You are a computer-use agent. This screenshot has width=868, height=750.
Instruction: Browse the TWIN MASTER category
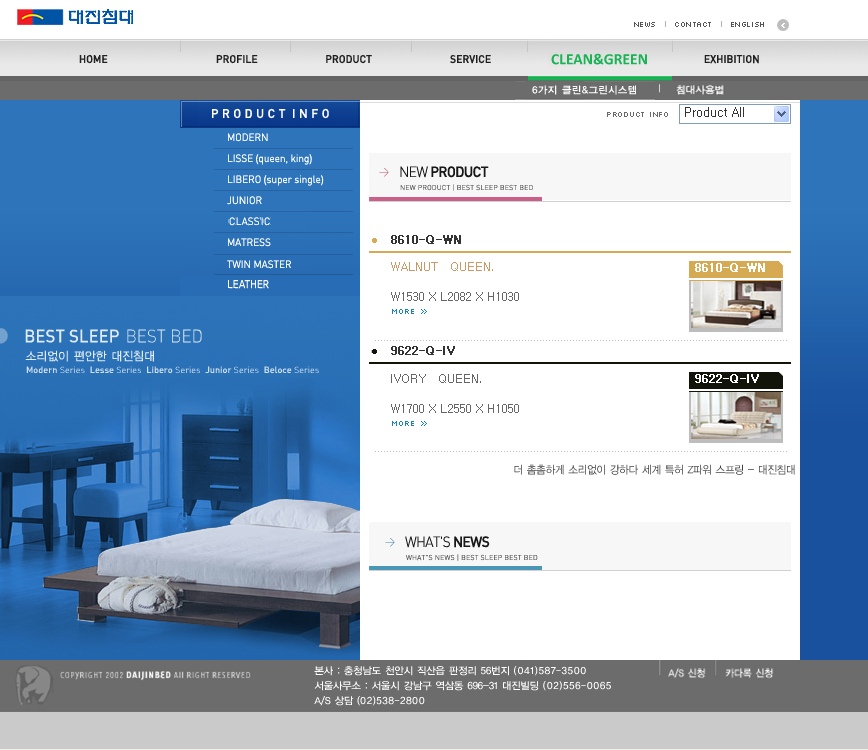(x=259, y=265)
